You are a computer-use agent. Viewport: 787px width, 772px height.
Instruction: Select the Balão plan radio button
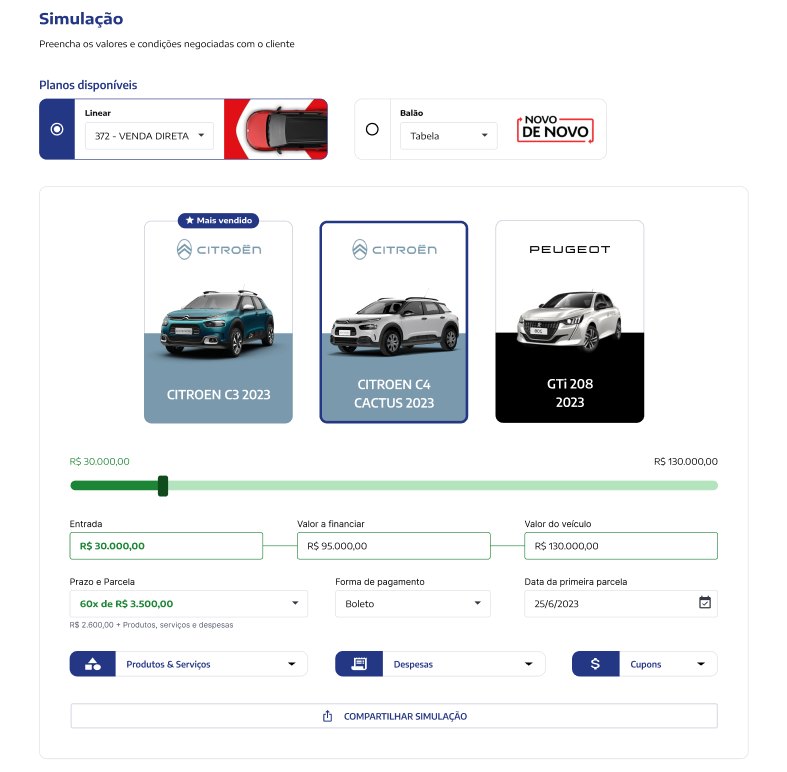pos(372,130)
